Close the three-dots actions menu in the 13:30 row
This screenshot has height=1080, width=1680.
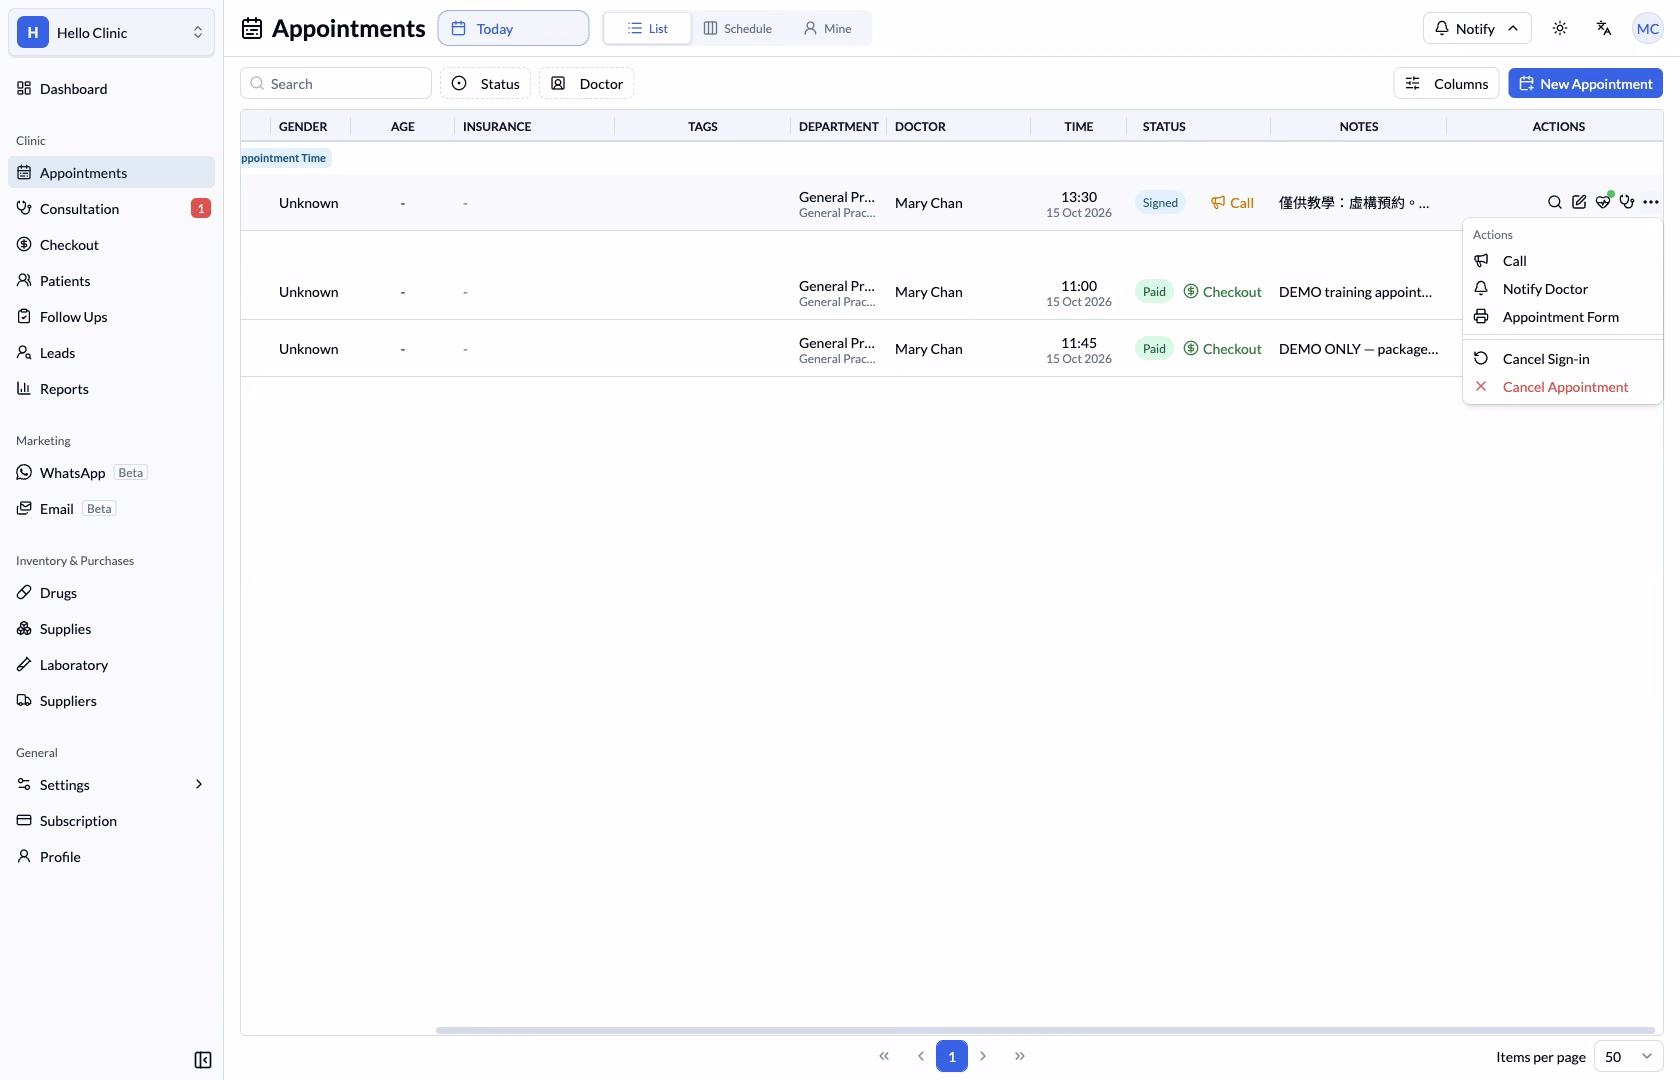click(1651, 202)
